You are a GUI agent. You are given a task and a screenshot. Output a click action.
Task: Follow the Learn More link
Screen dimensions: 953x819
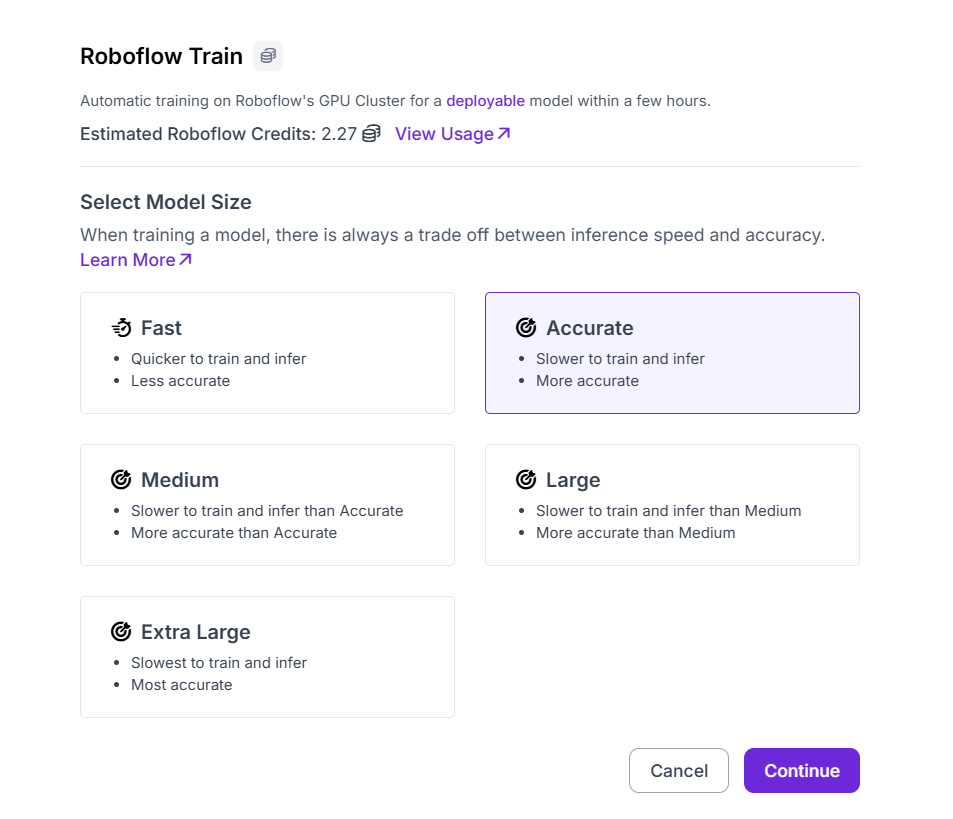coord(128,260)
